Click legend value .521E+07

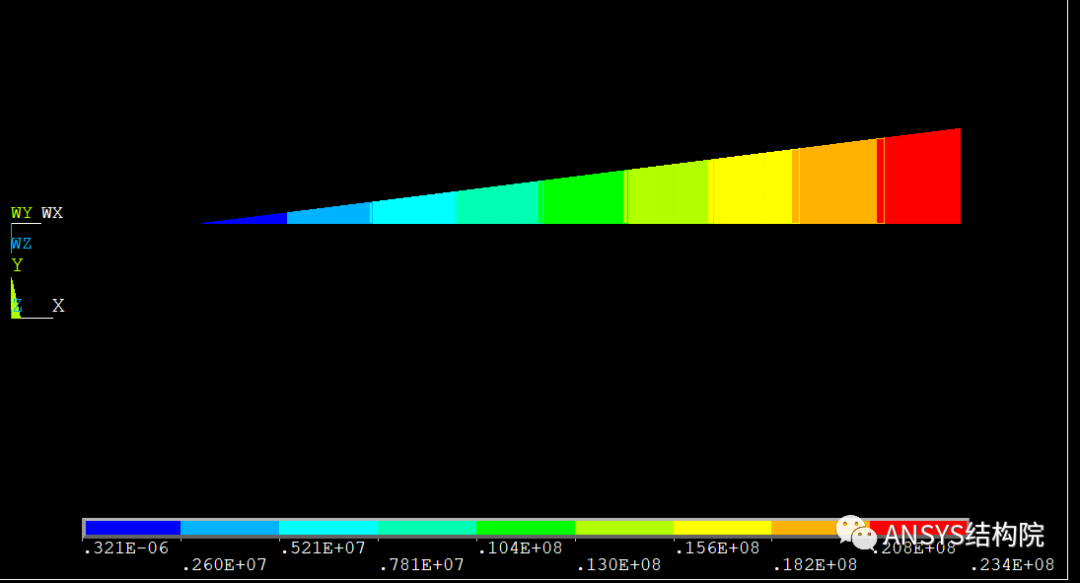pos(322,548)
